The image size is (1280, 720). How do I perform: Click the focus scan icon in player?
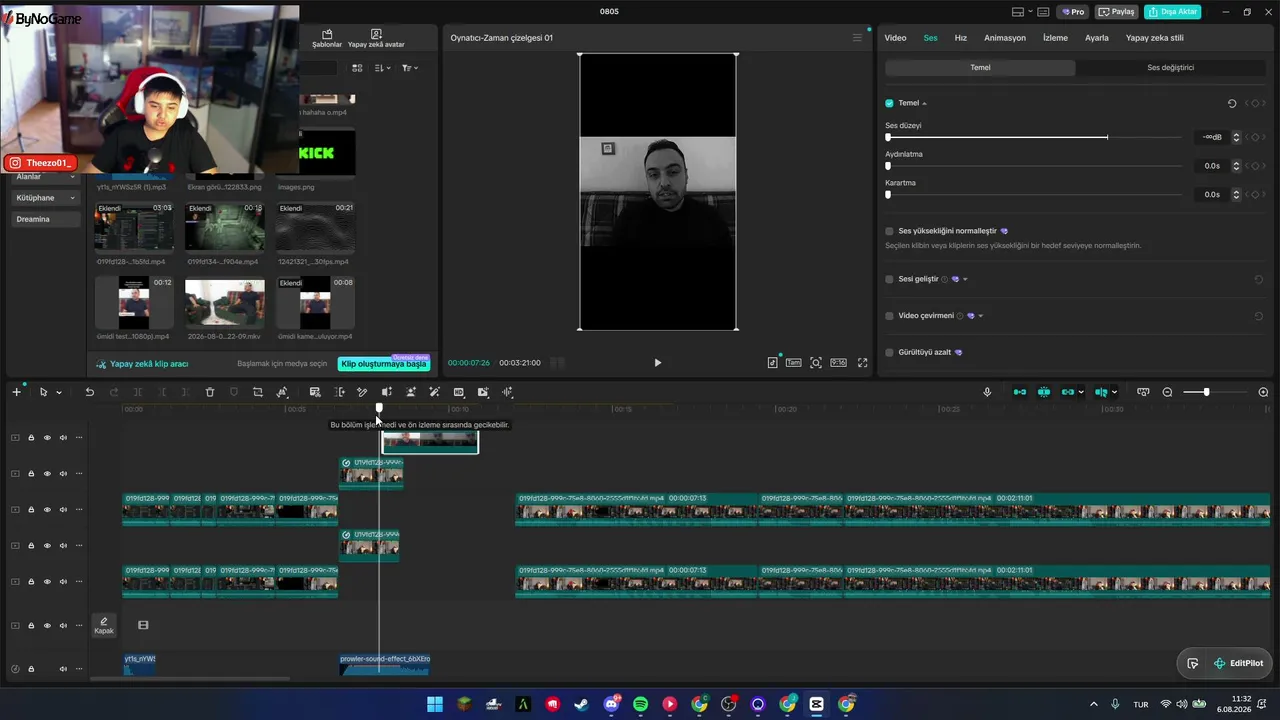click(816, 363)
